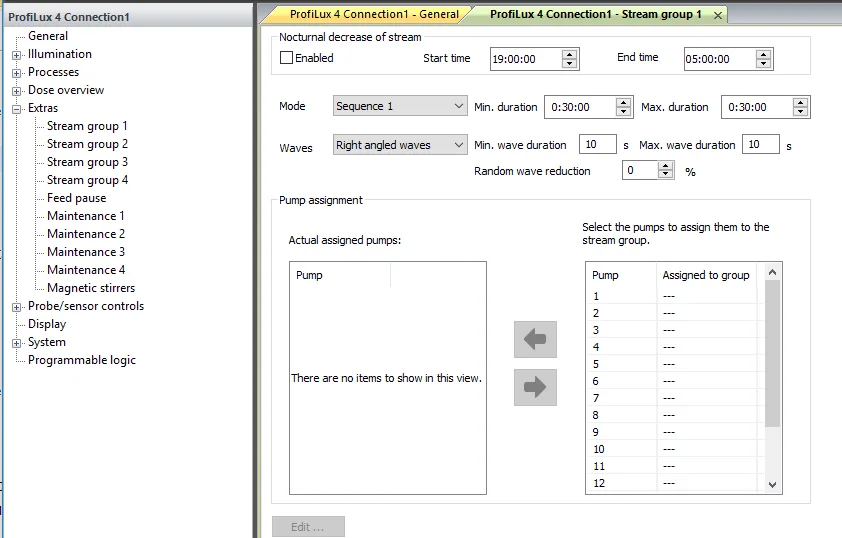Open Maintenance 2 in the tree
The height and width of the screenshot is (538, 842).
[86, 234]
